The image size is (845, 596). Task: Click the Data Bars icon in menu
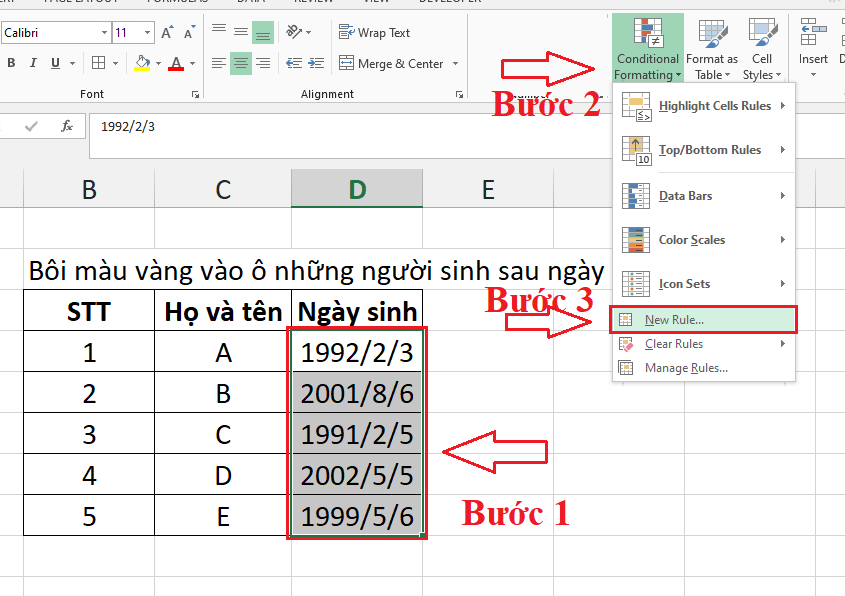click(636, 196)
